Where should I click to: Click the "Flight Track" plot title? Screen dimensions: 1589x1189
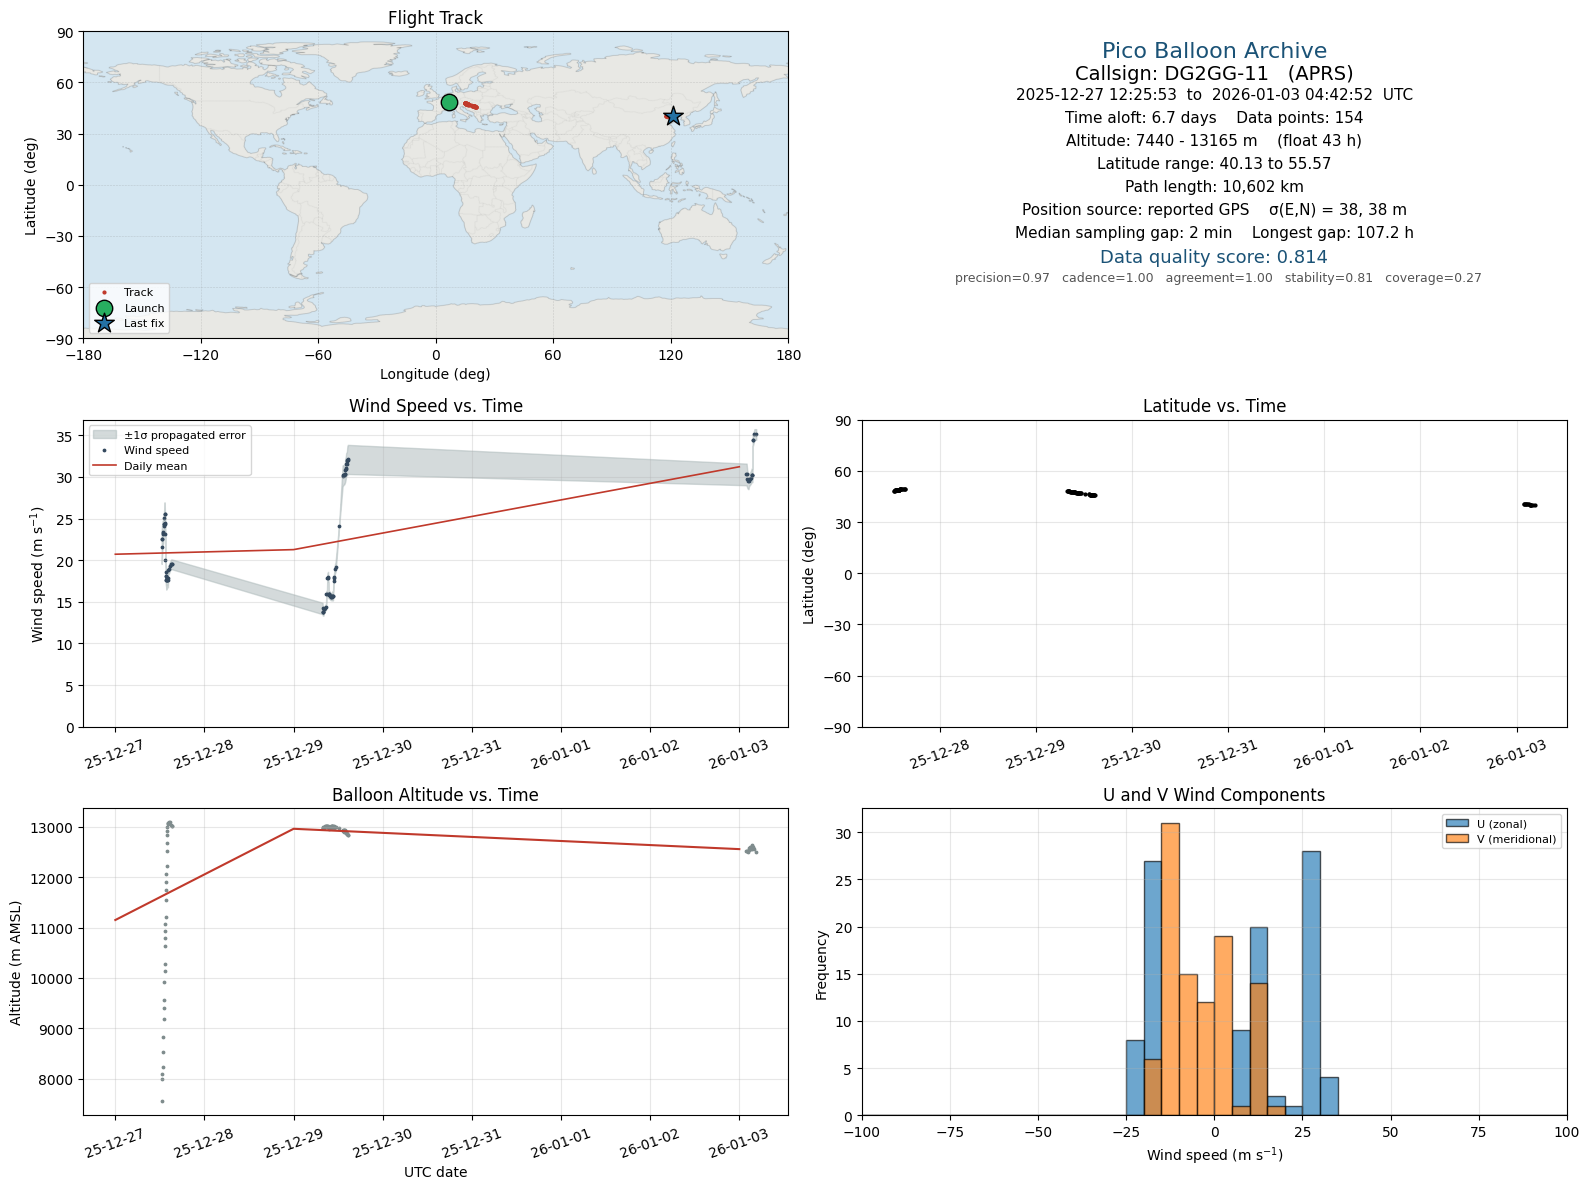435,18
